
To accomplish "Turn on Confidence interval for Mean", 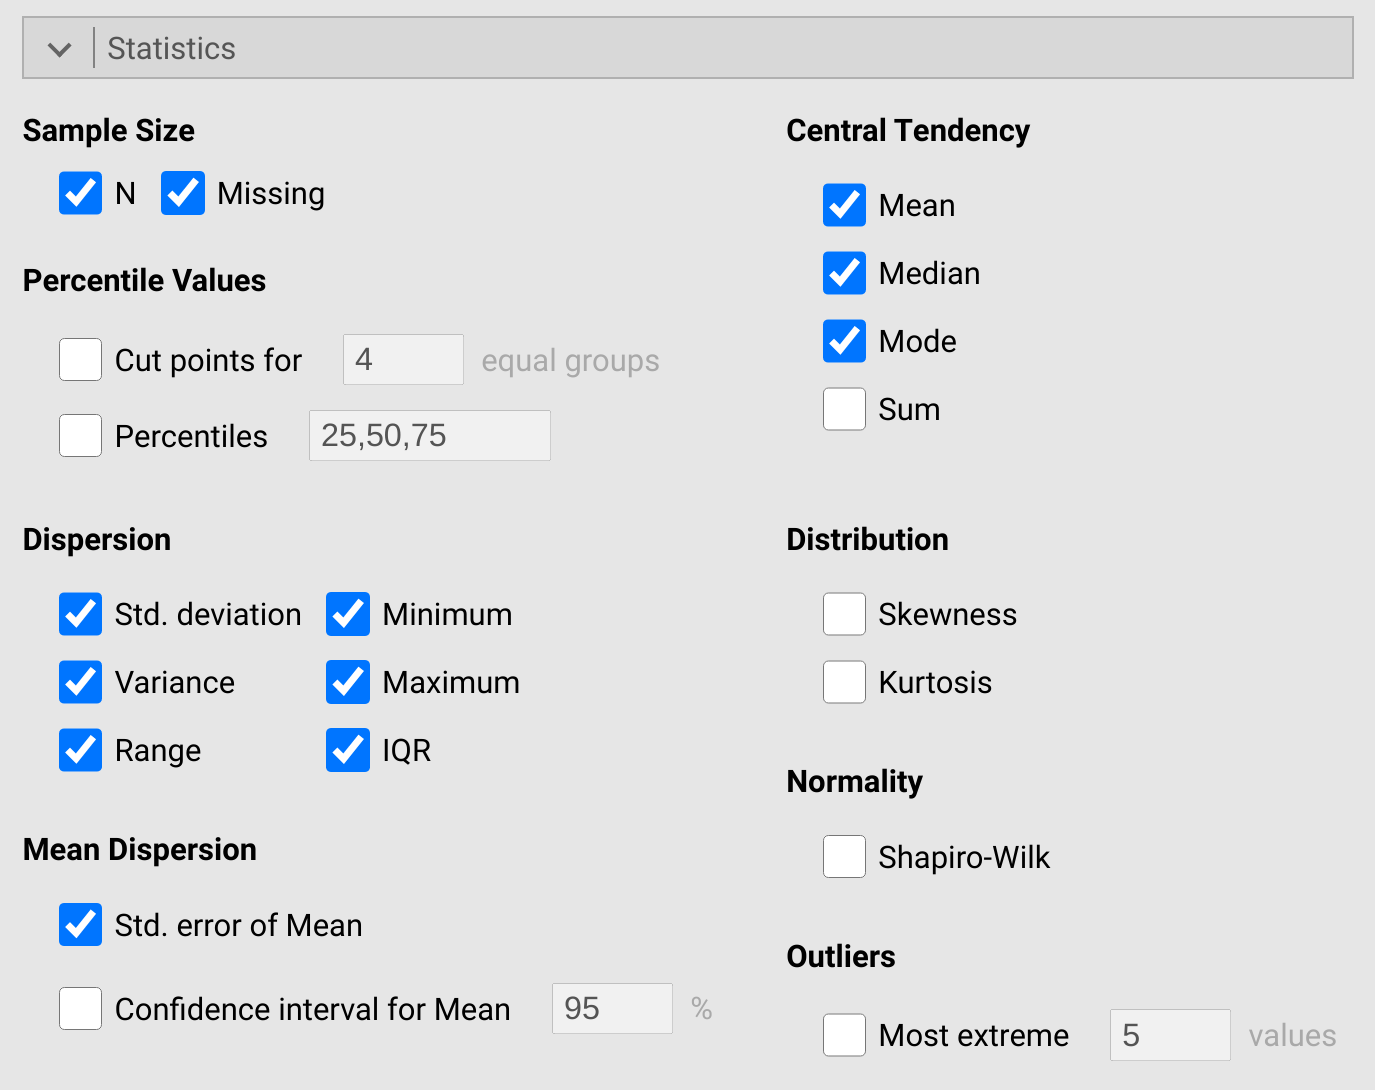I will click(80, 1009).
